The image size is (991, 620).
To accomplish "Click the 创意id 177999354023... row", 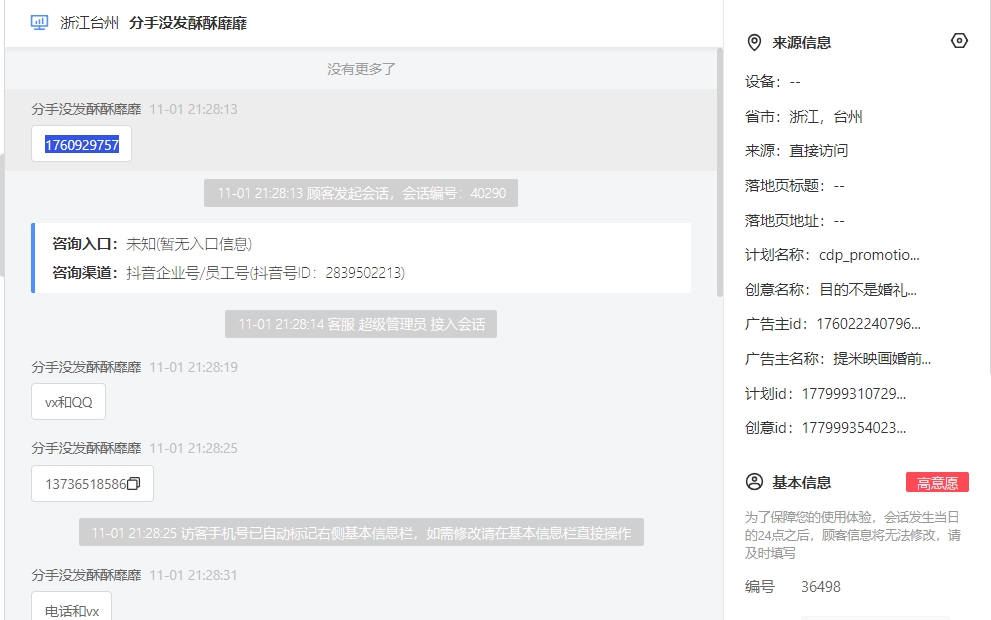I will pos(825,428).
